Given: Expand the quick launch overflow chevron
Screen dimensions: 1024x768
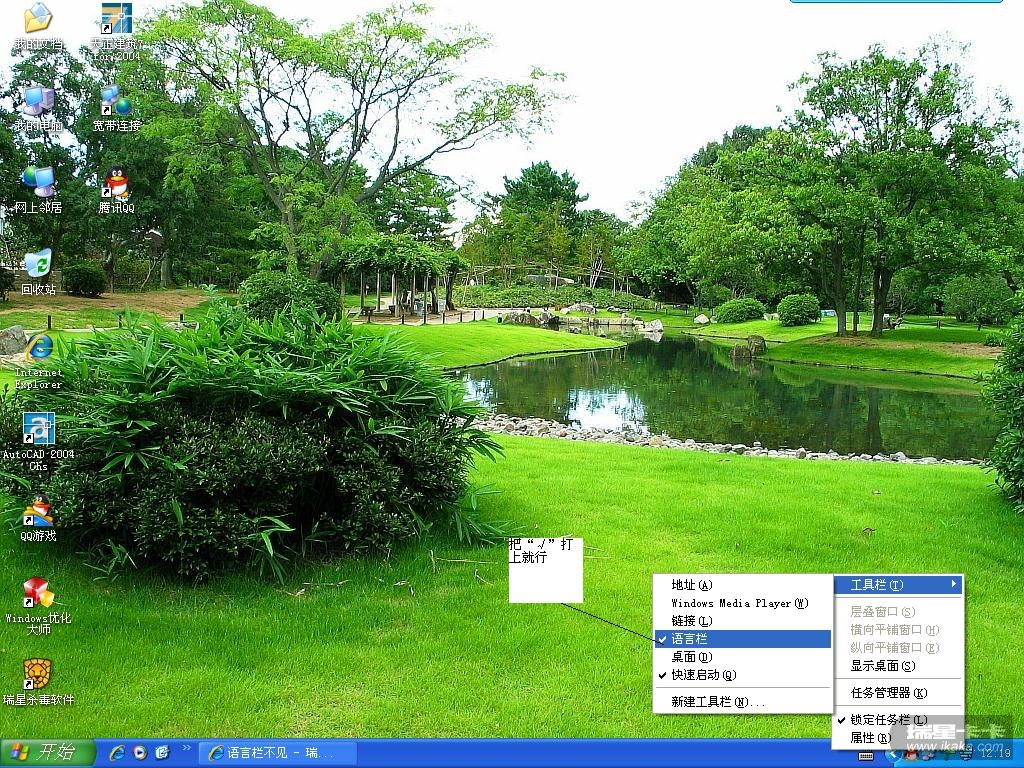Looking at the screenshot, I should point(186,747).
